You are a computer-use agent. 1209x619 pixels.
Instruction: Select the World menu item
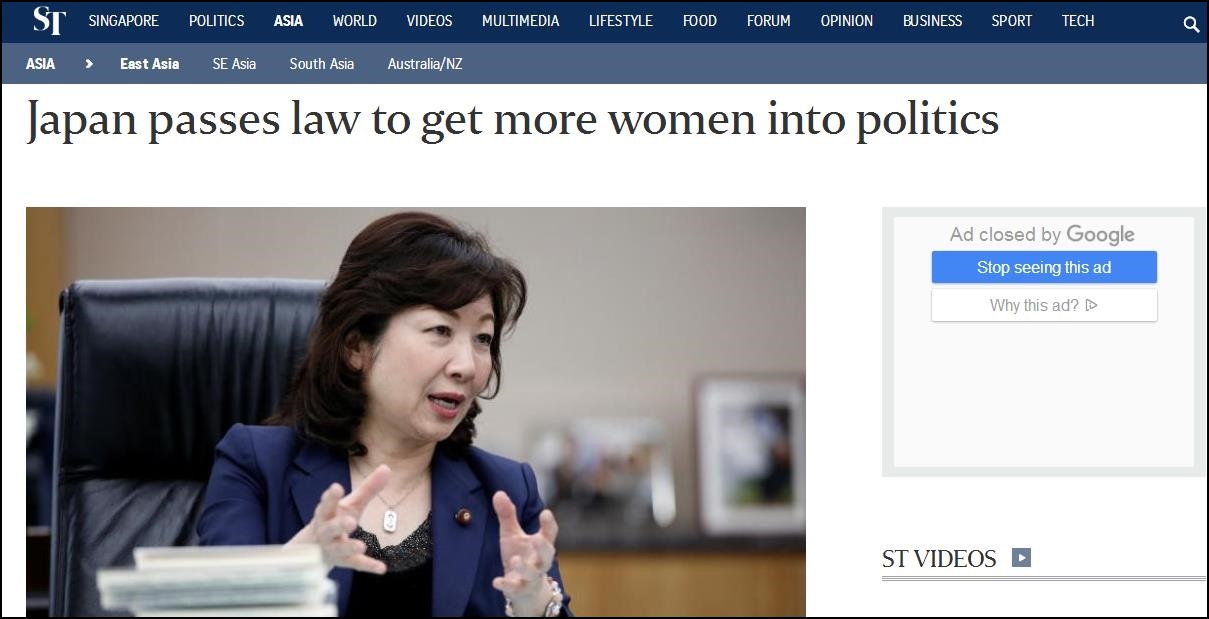(355, 21)
